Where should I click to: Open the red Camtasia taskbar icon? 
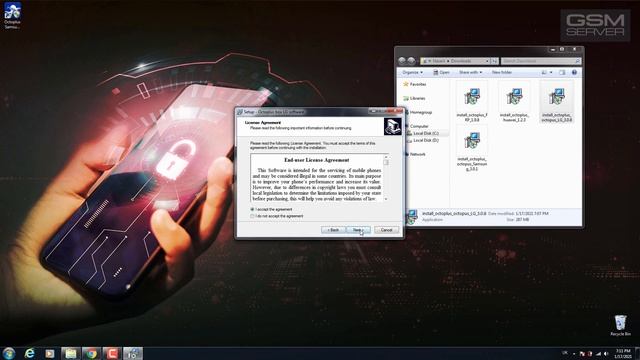pos(112,353)
